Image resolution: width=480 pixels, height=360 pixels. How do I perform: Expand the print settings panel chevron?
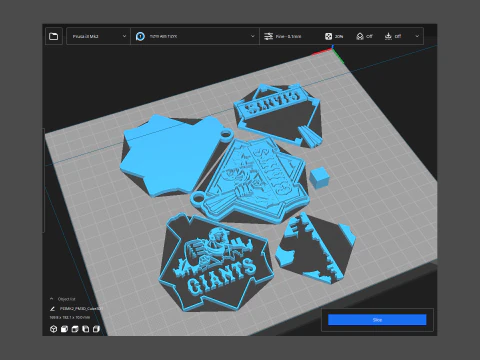click(417, 36)
